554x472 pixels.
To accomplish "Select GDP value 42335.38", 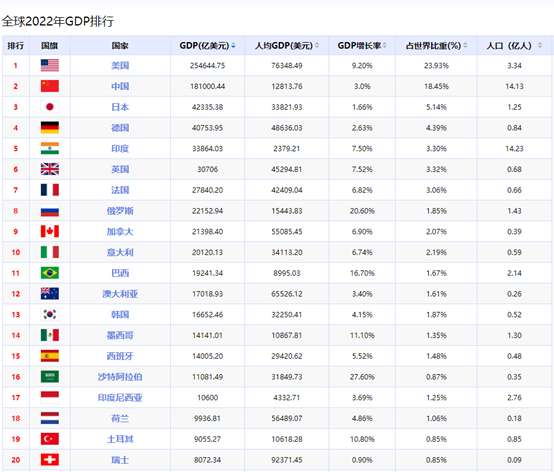I will [x=207, y=107].
